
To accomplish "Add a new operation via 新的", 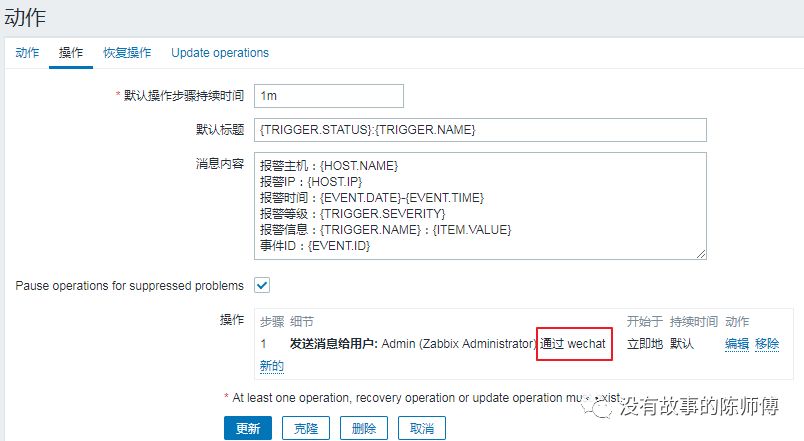I will [x=271, y=366].
